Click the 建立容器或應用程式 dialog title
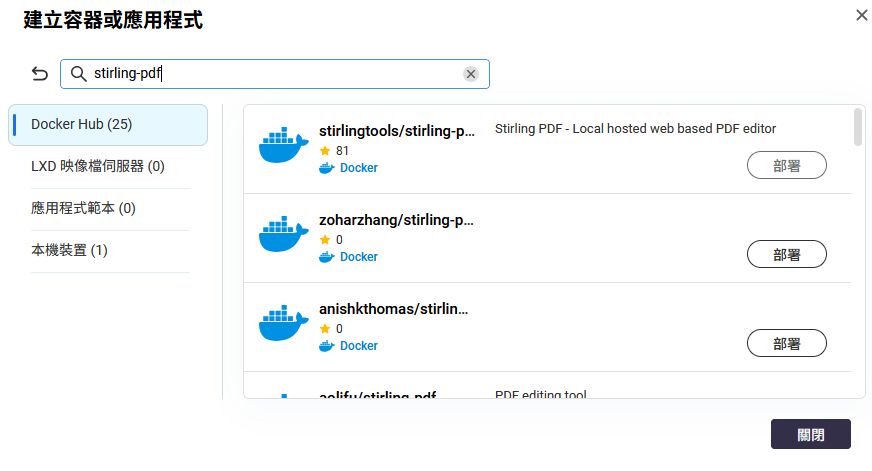 coord(113,20)
